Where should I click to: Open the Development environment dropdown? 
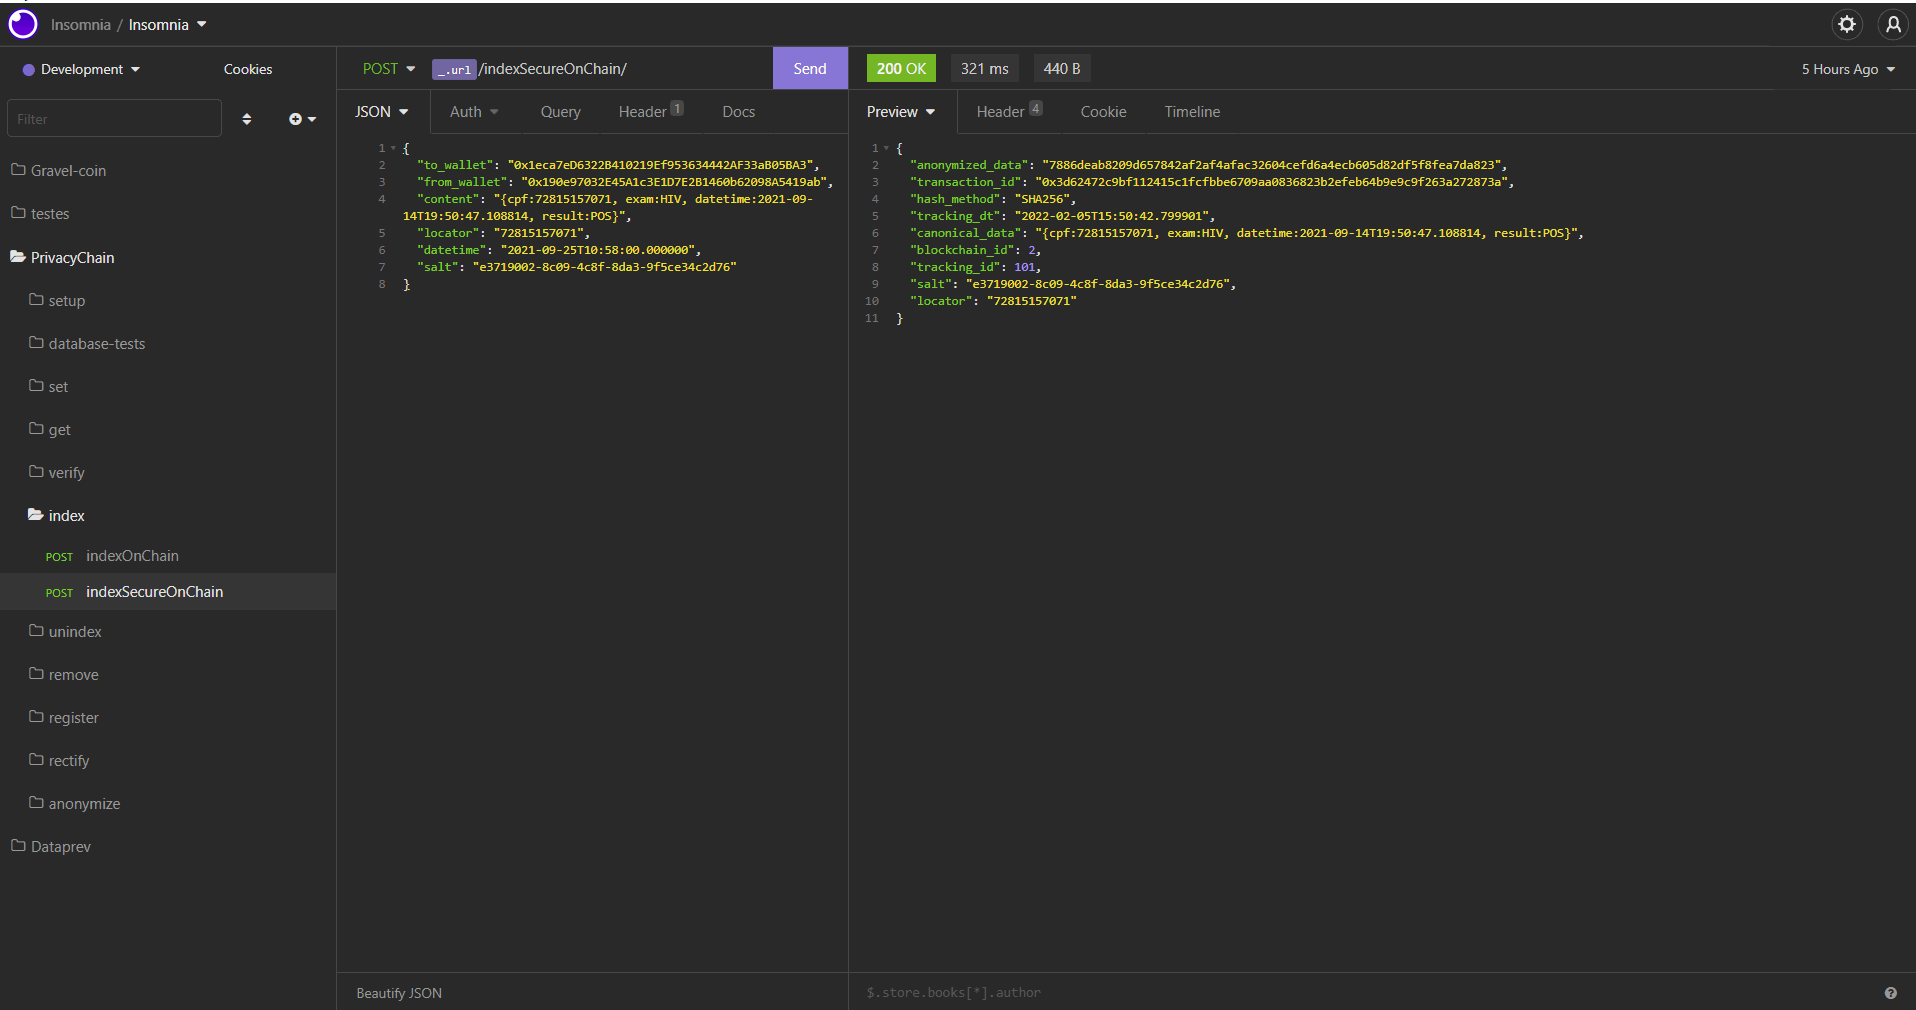point(82,69)
